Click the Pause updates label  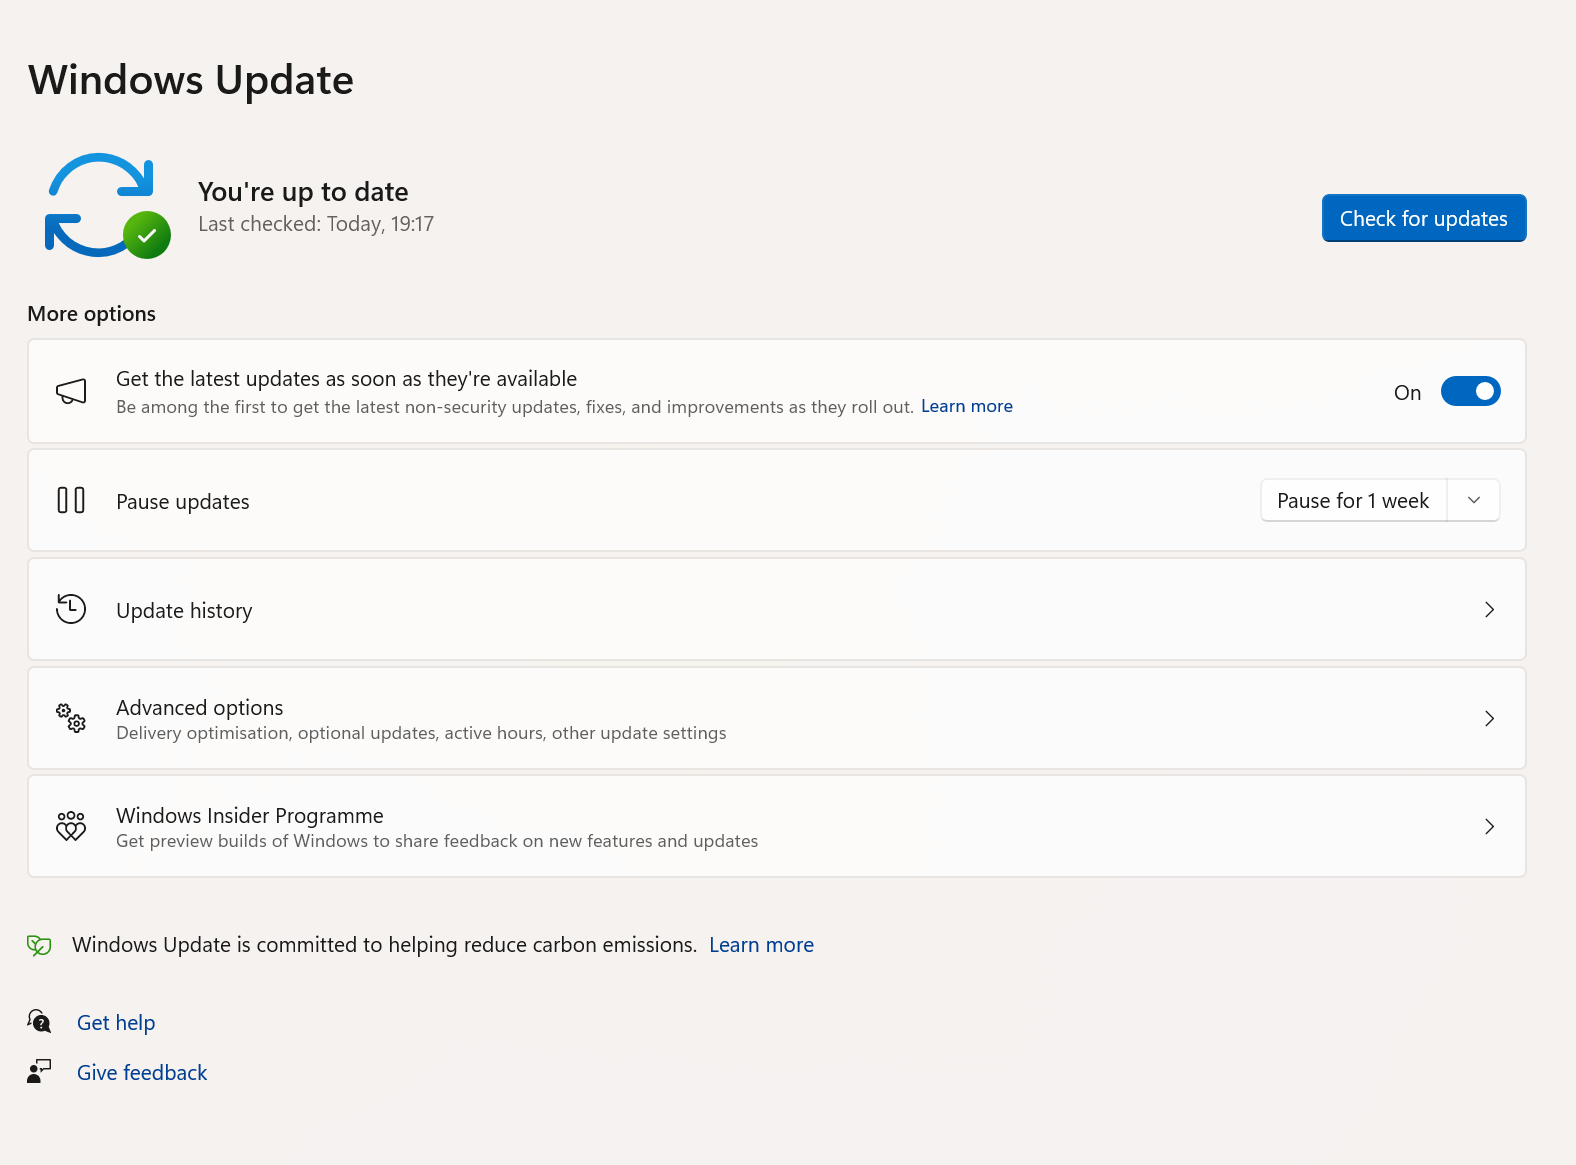pos(183,501)
